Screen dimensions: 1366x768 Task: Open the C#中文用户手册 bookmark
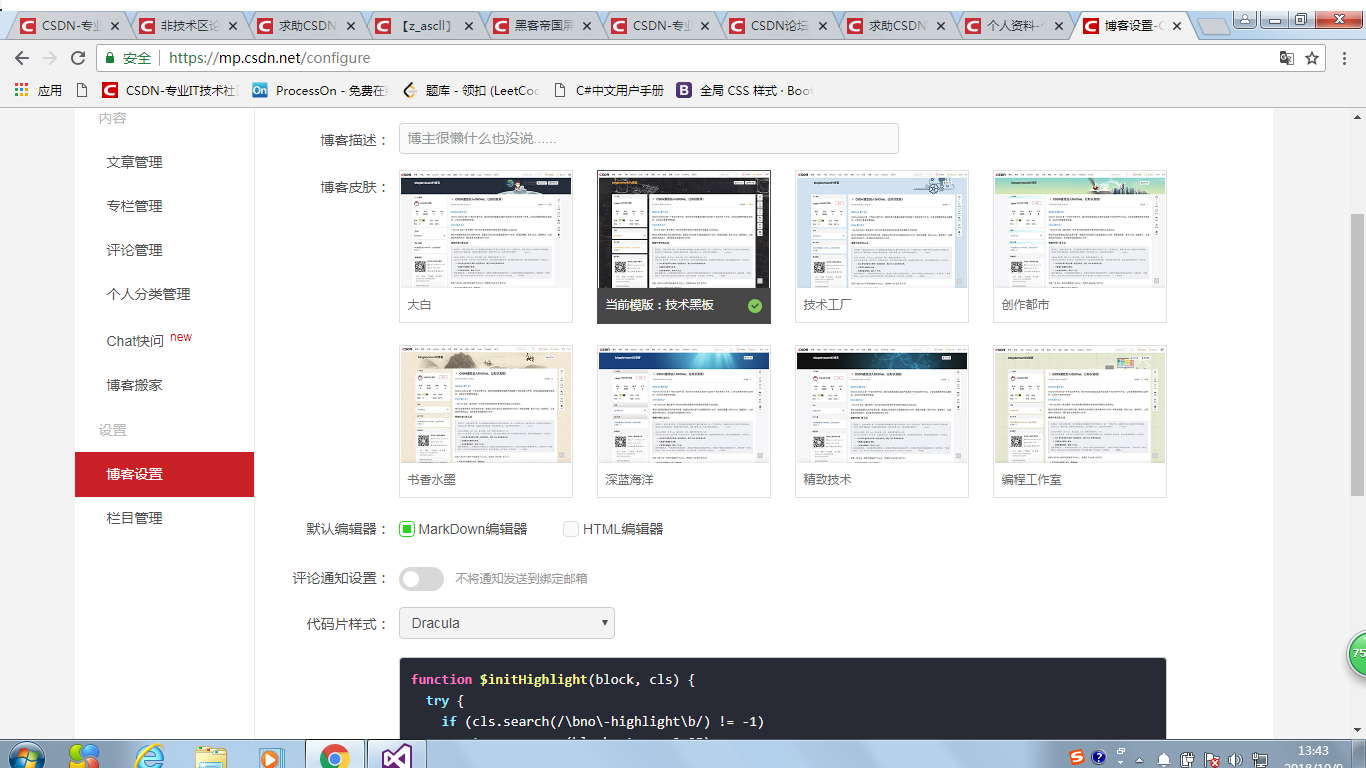pos(608,90)
